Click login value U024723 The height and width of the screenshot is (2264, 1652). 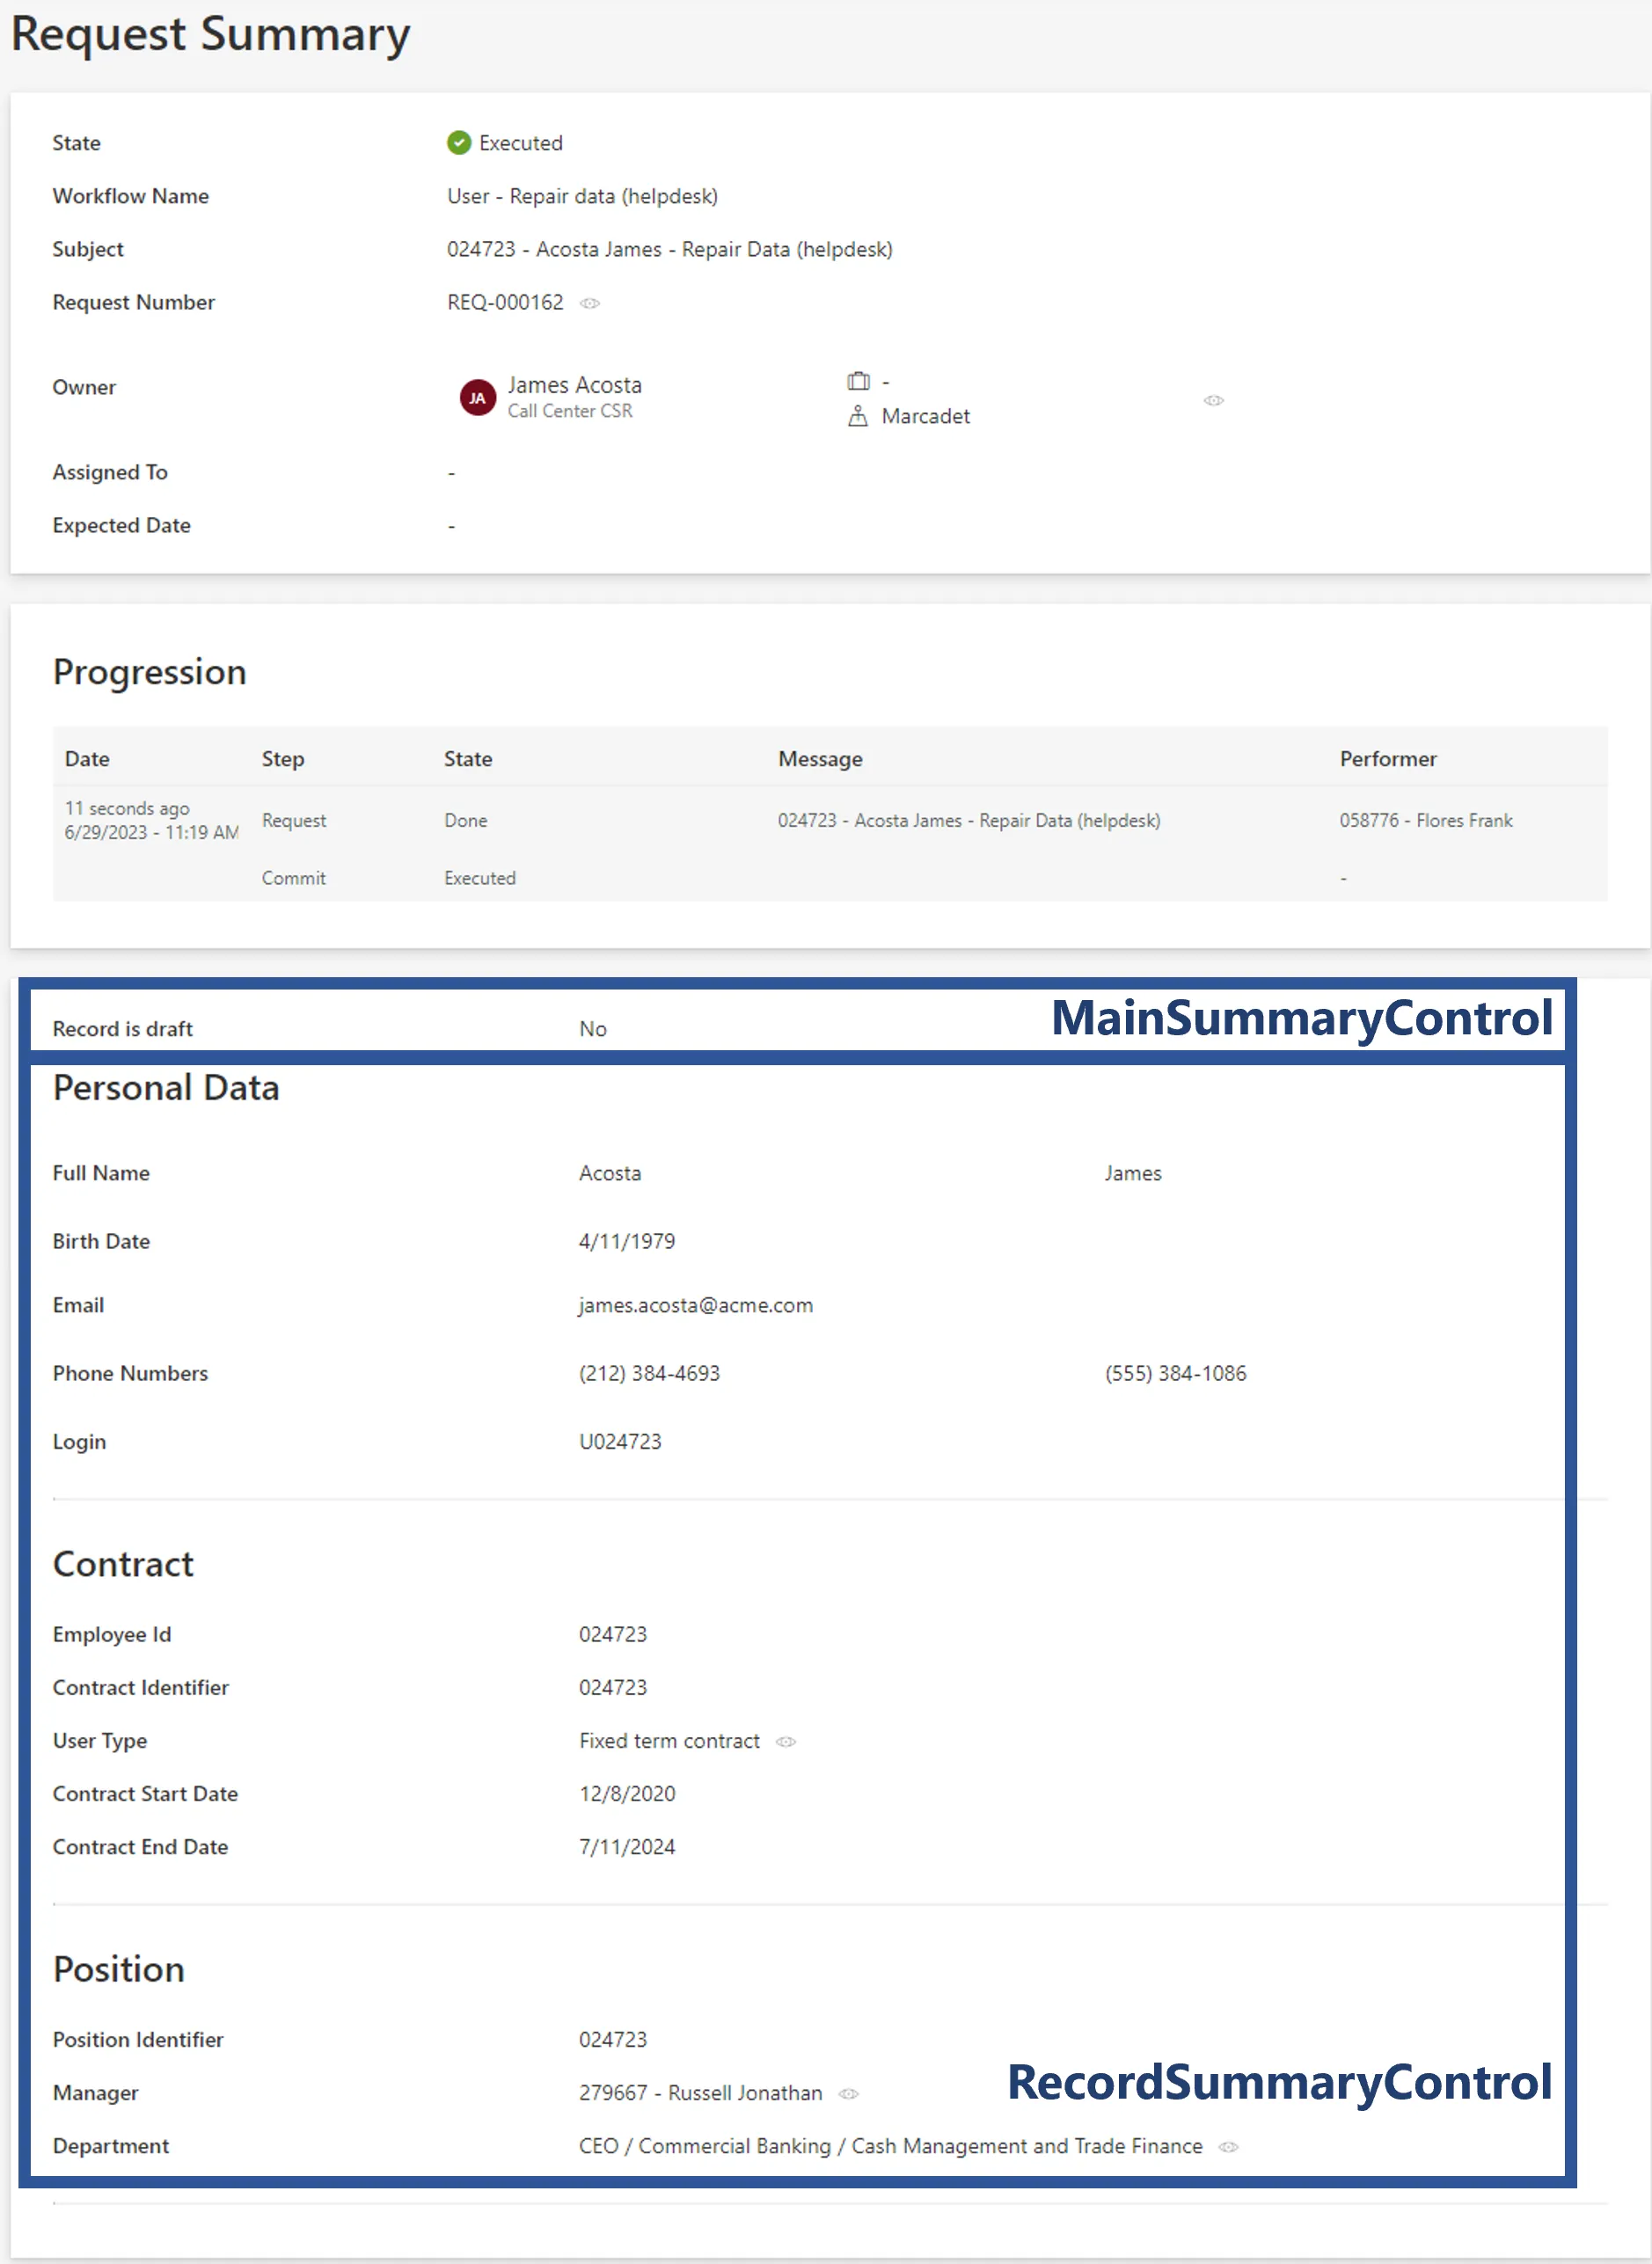pyautogui.click(x=620, y=1441)
